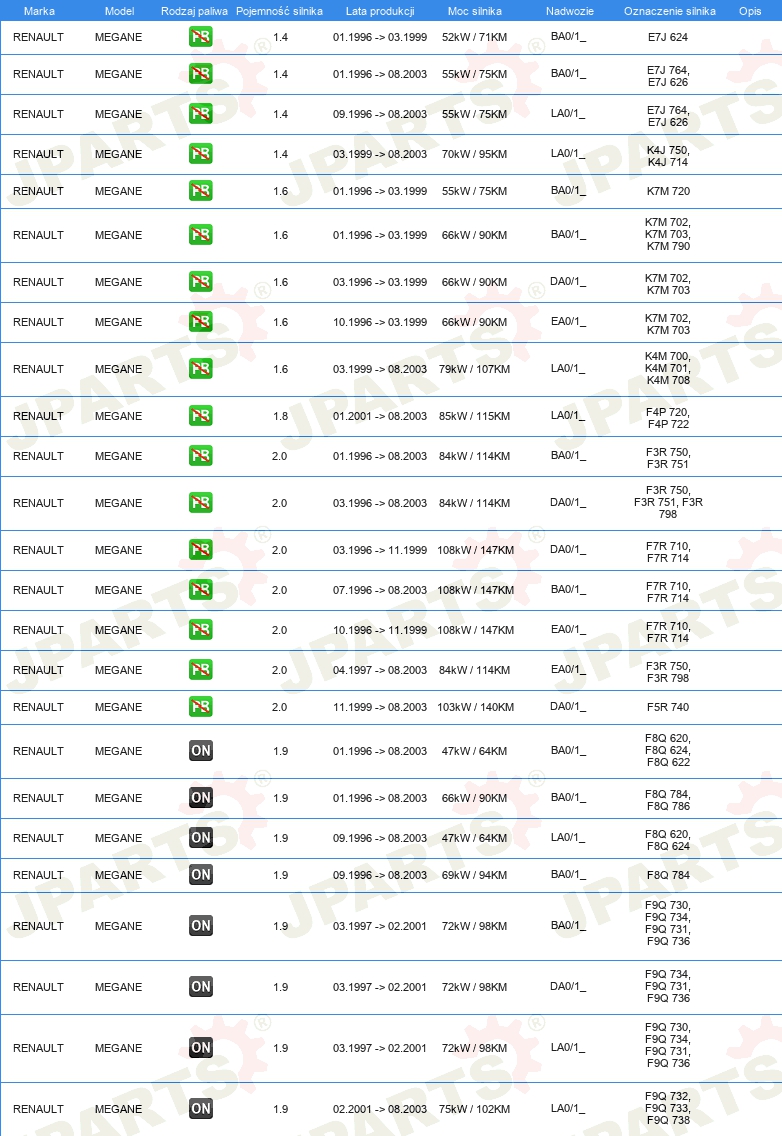Select the date range 04.1997 -> 08.2003

[380, 670]
